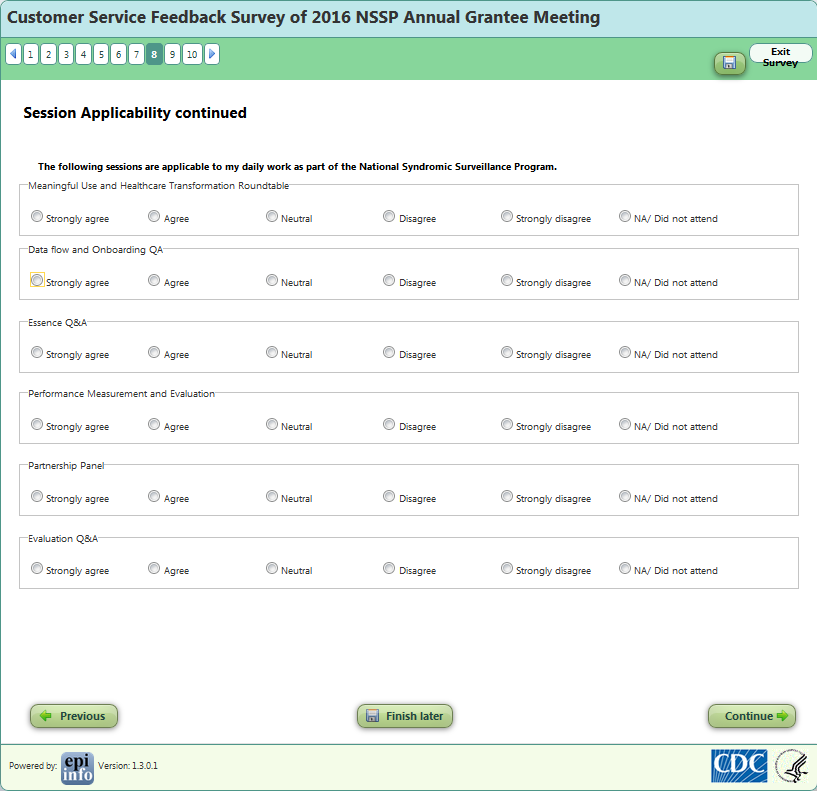Viewport: 817px width, 791px height.
Task: Select current page 8 in pager
Action: (x=154, y=54)
